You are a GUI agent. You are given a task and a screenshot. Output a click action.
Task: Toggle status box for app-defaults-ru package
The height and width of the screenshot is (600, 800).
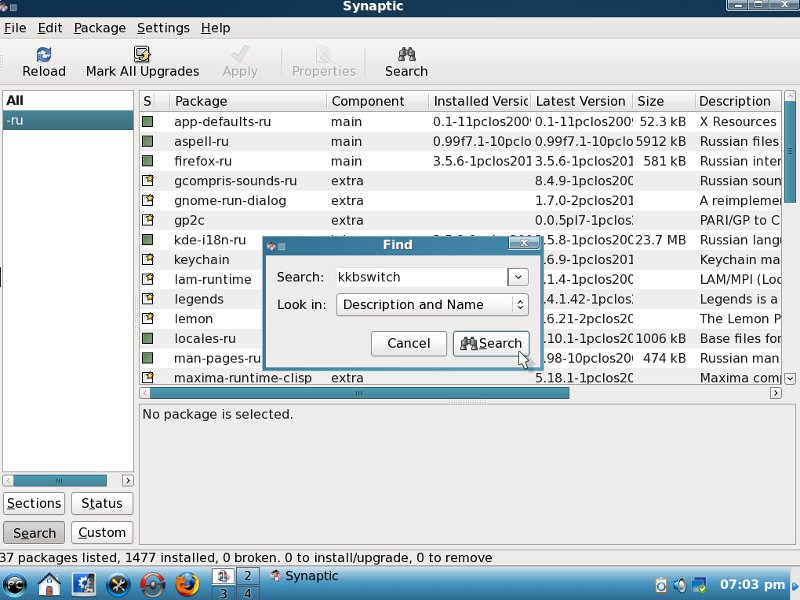148,122
